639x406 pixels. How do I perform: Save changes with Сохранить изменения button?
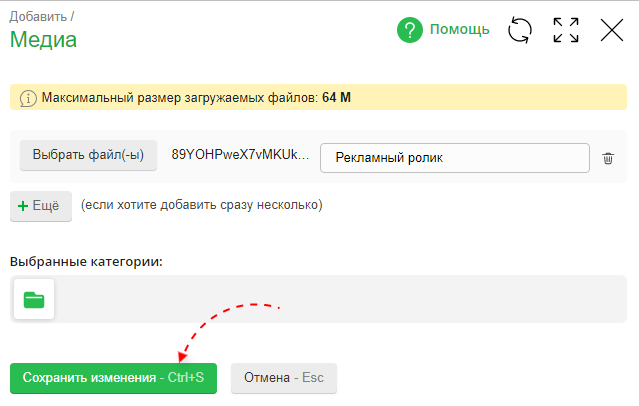tap(113, 379)
